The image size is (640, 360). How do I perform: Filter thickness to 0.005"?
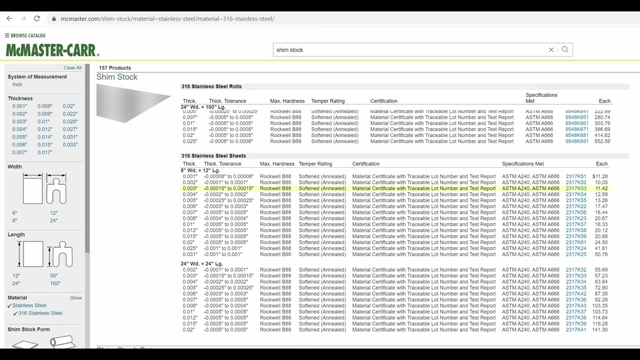pos(20,137)
